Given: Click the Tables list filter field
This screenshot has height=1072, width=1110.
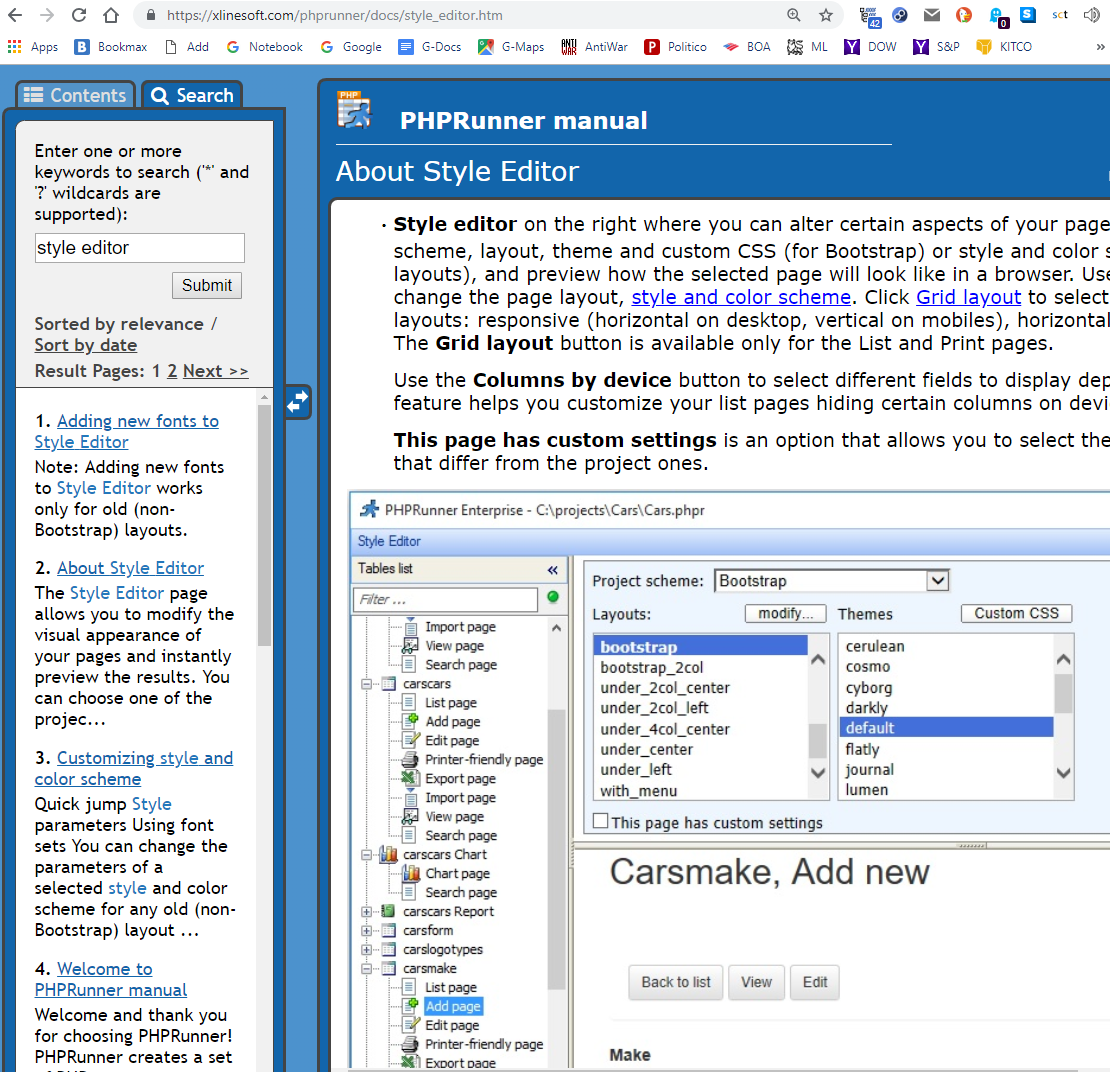Looking at the screenshot, I should click(445, 600).
